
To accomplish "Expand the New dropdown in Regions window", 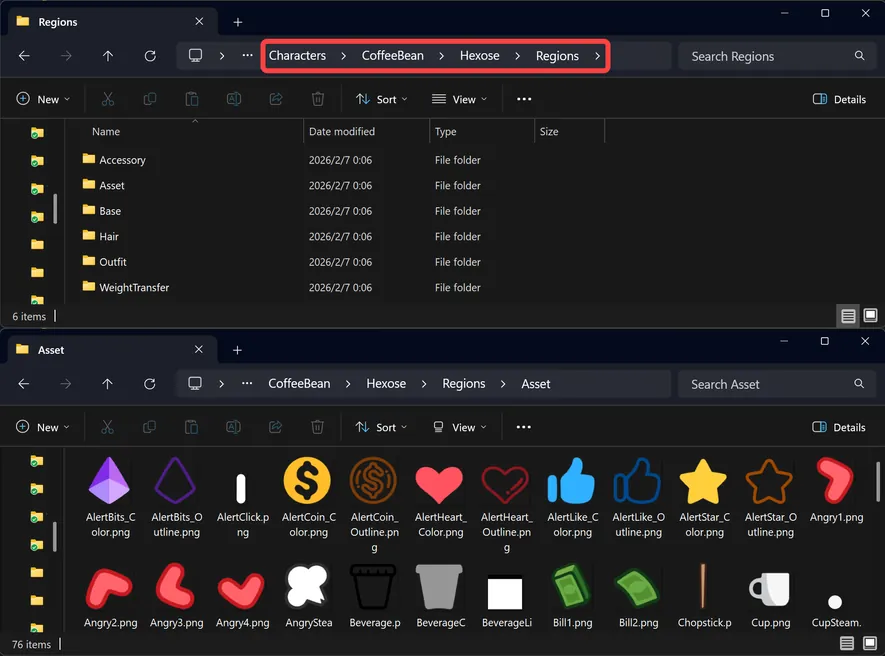I will [x=43, y=99].
